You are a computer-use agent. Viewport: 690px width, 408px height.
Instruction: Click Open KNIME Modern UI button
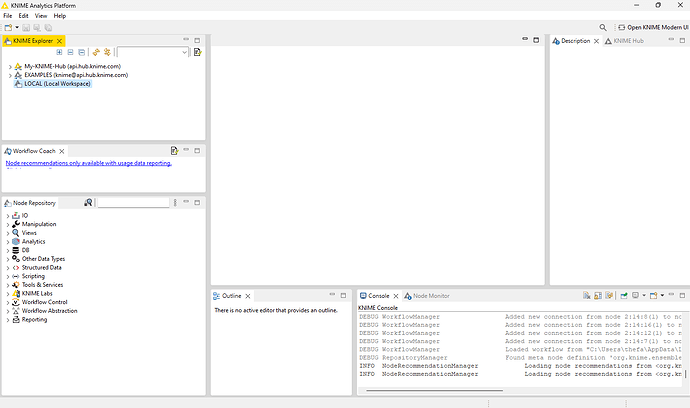point(654,28)
